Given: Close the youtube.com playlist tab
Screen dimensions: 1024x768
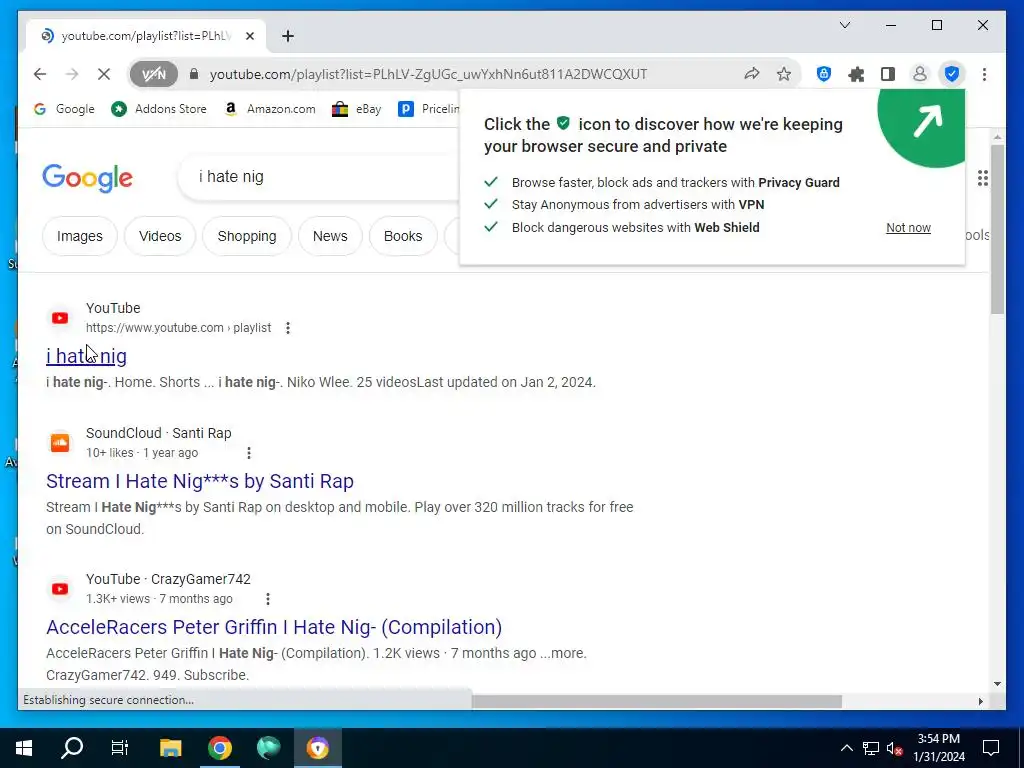Looking at the screenshot, I should (x=249, y=36).
